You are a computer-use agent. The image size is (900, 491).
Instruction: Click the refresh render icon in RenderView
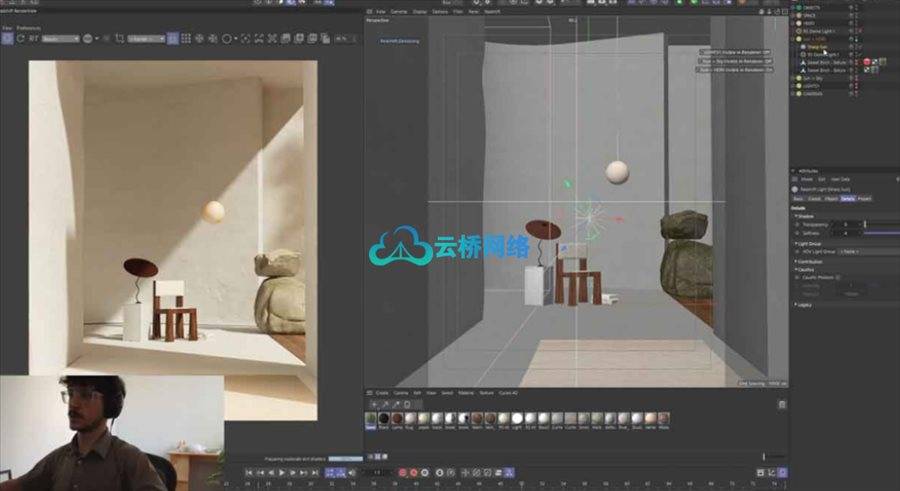tap(20, 39)
